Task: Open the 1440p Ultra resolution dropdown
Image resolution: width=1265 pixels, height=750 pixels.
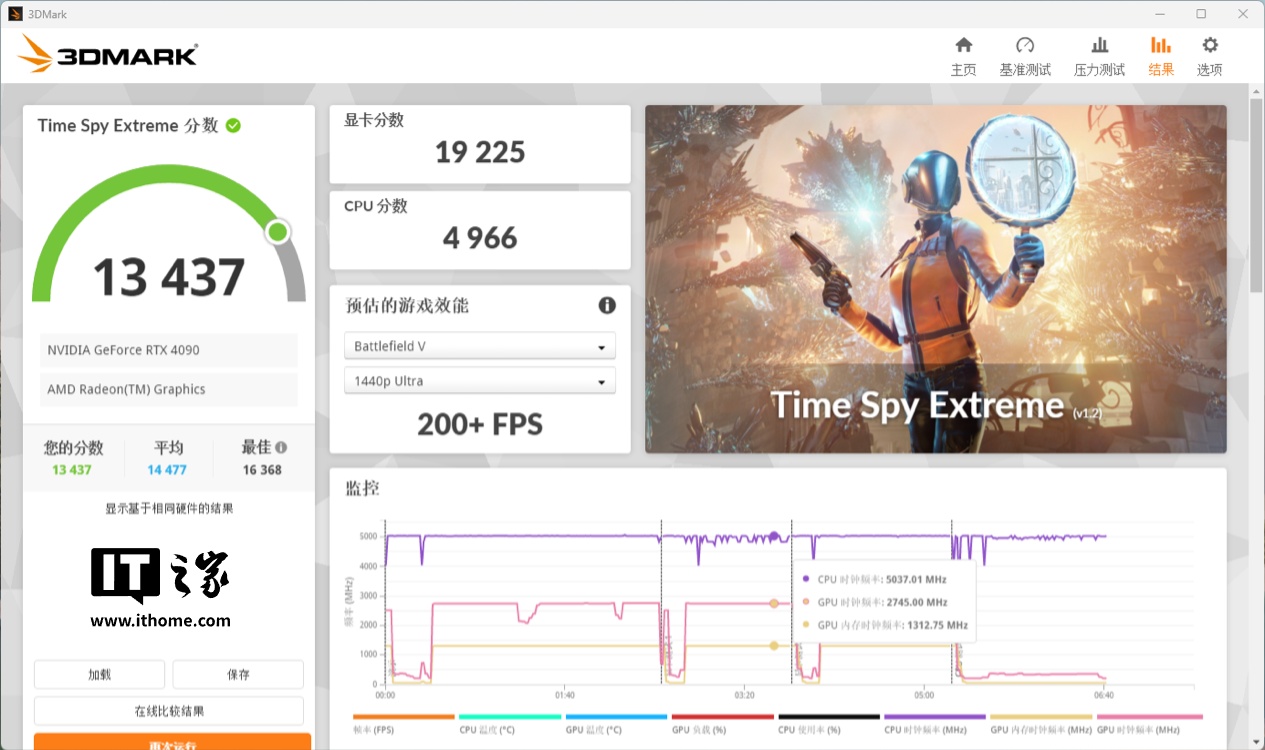Action: (x=480, y=381)
